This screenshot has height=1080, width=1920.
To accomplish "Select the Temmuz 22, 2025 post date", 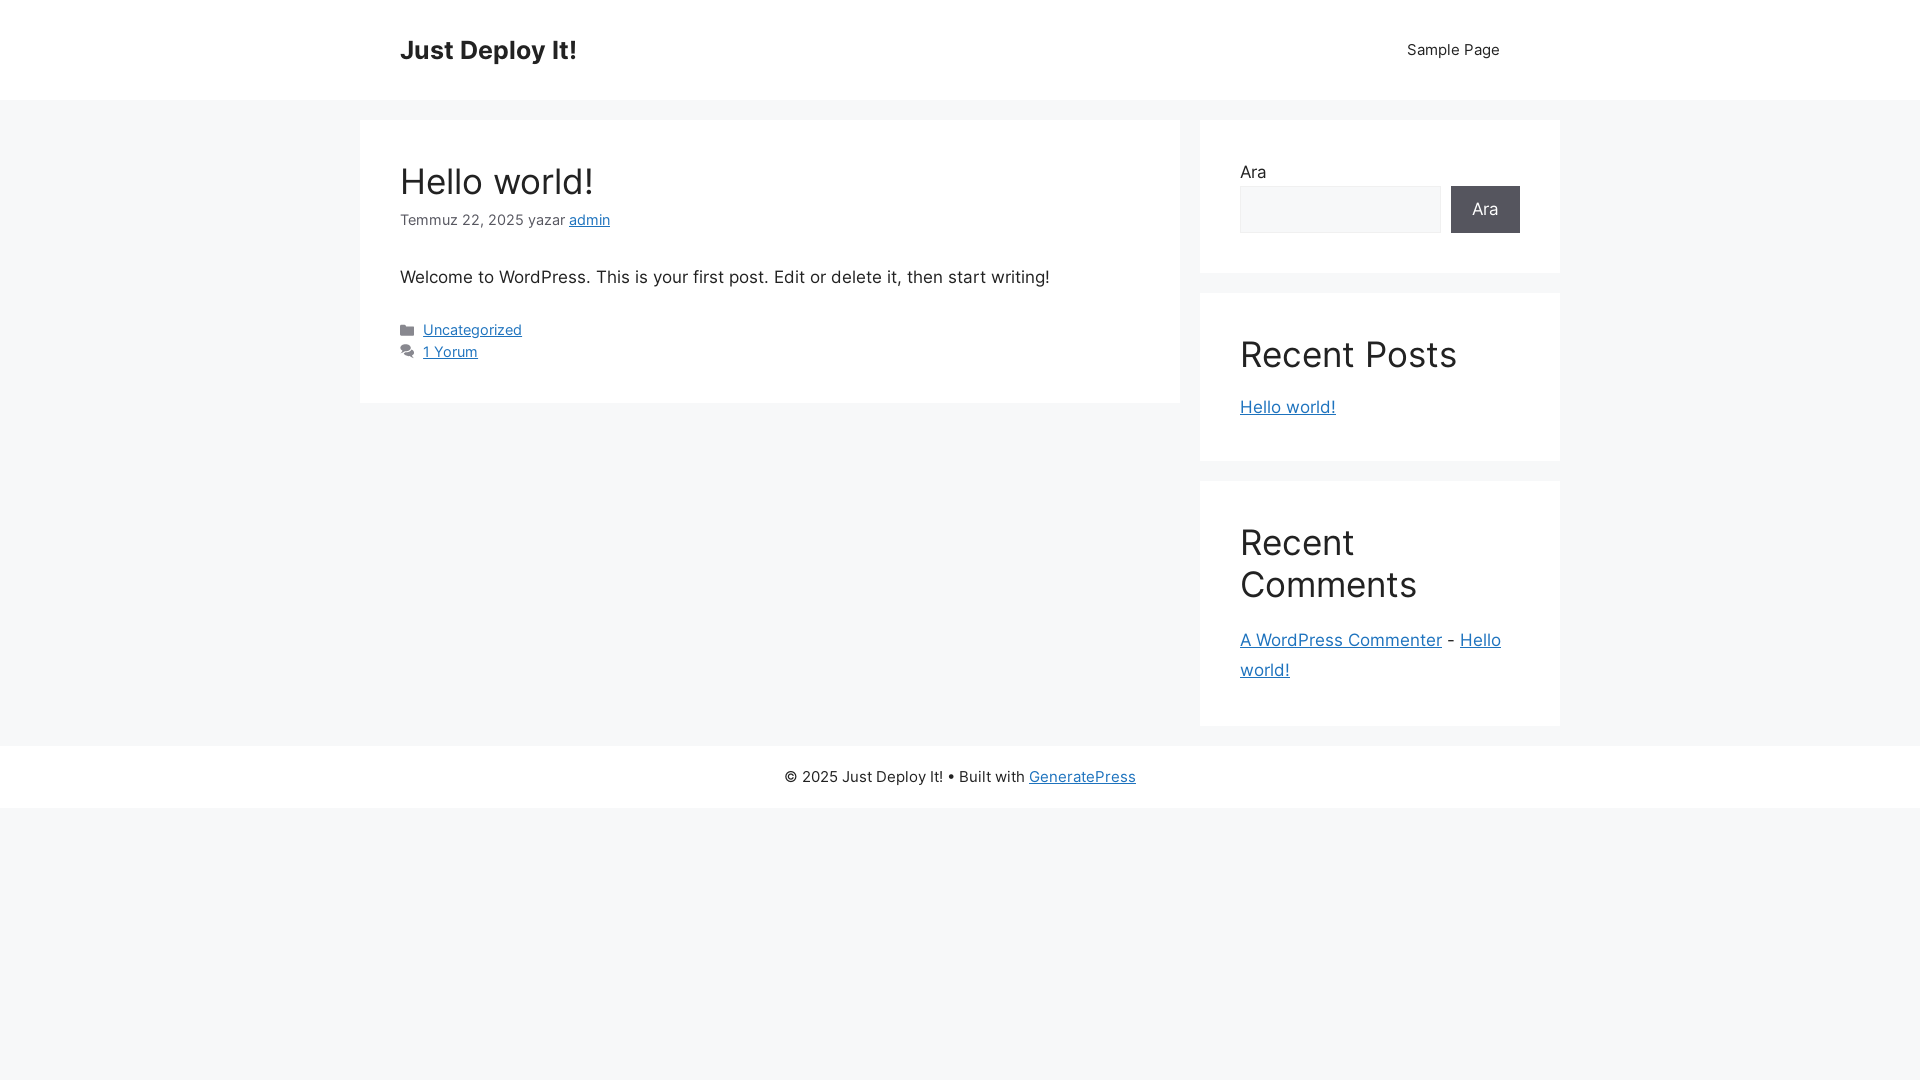I will pyautogui.click(x=462, y=220).
